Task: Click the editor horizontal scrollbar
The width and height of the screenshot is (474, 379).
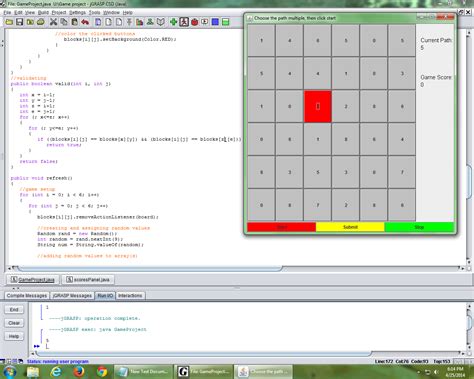Action: pyautogui.click(x=150, y=268)
